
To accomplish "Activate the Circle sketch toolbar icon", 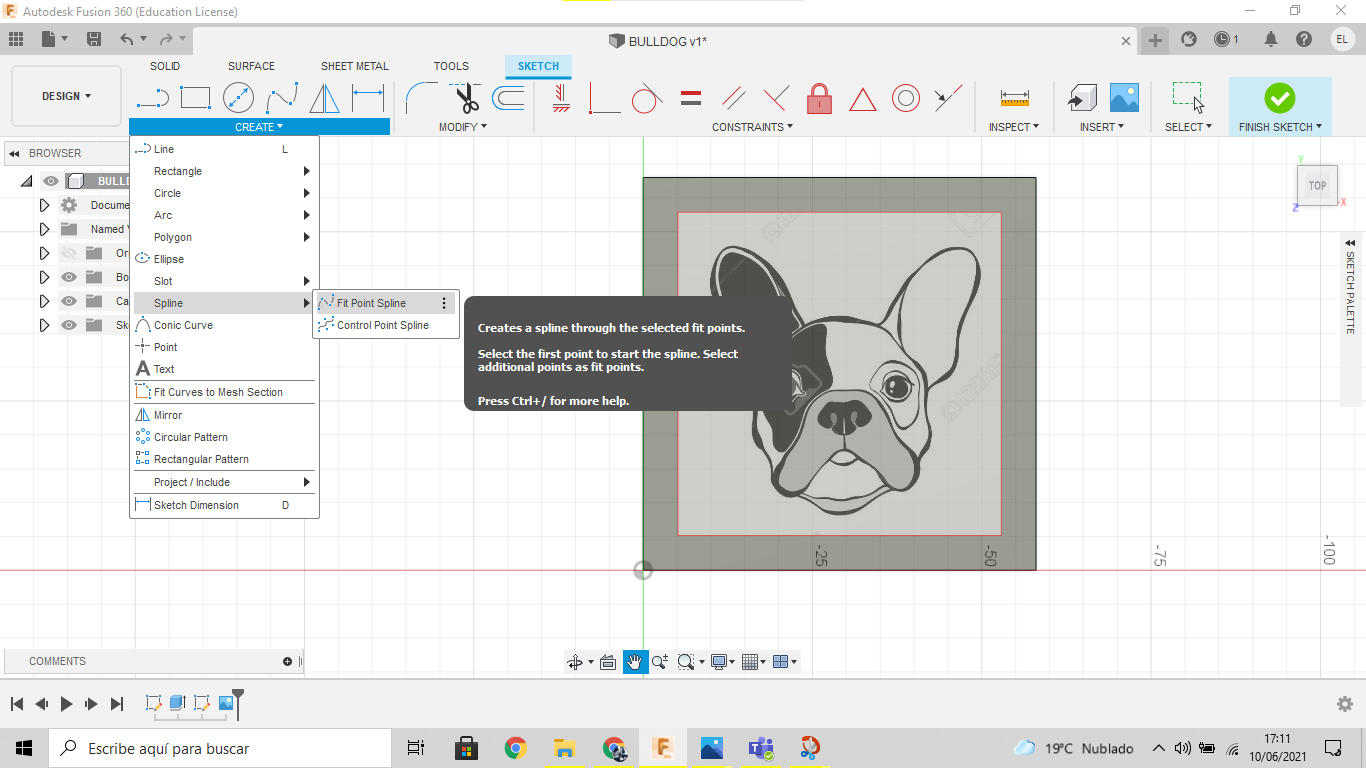I will tap(238, 98).
